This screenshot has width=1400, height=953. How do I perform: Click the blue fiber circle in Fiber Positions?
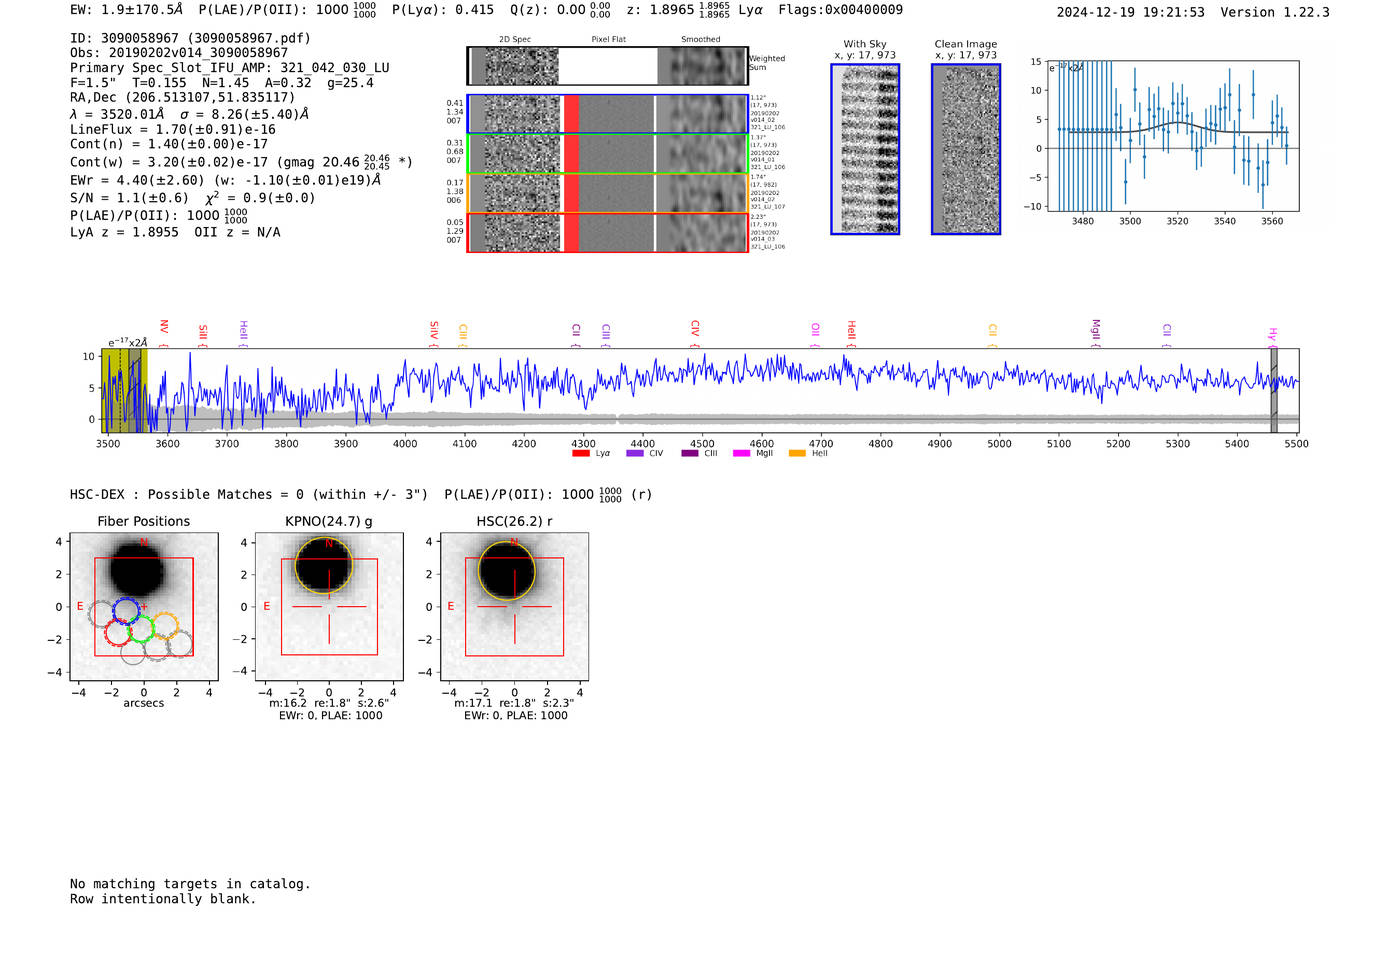[126, 610]
